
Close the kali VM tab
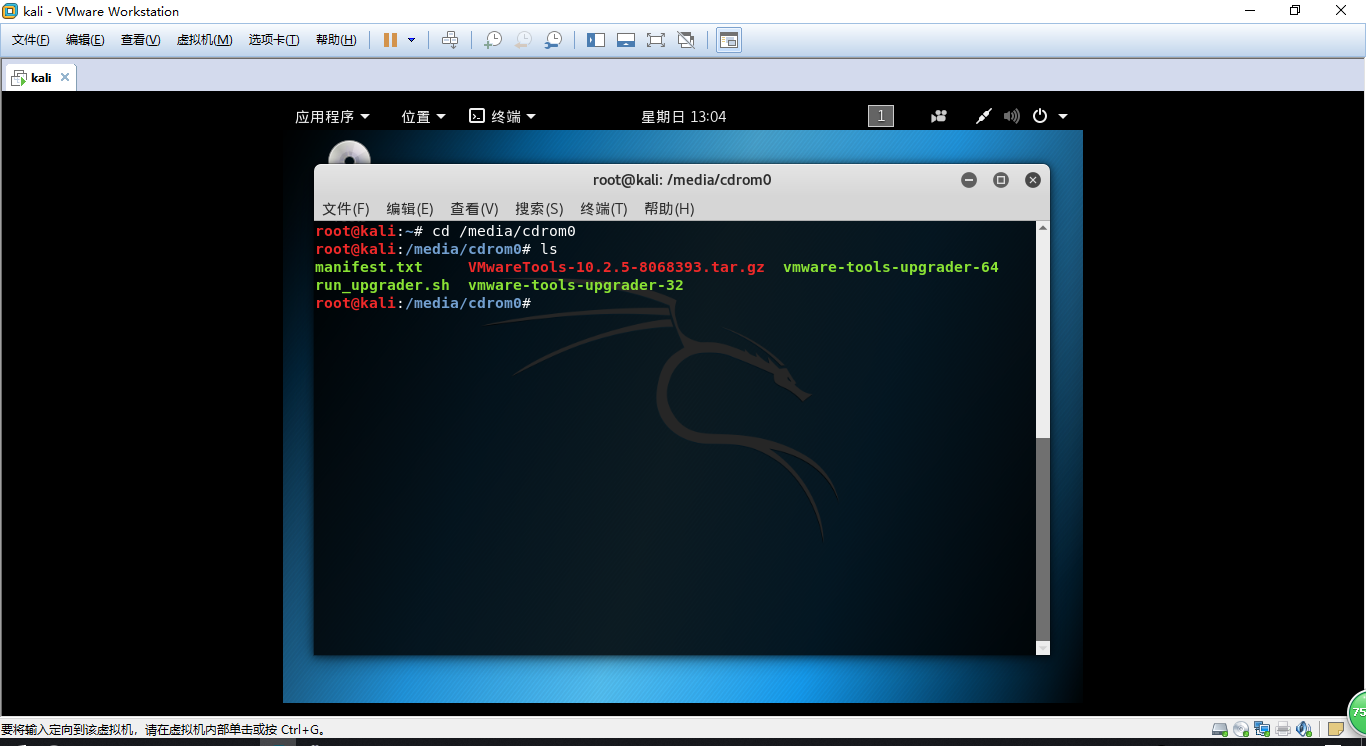[x=65, y=77]
